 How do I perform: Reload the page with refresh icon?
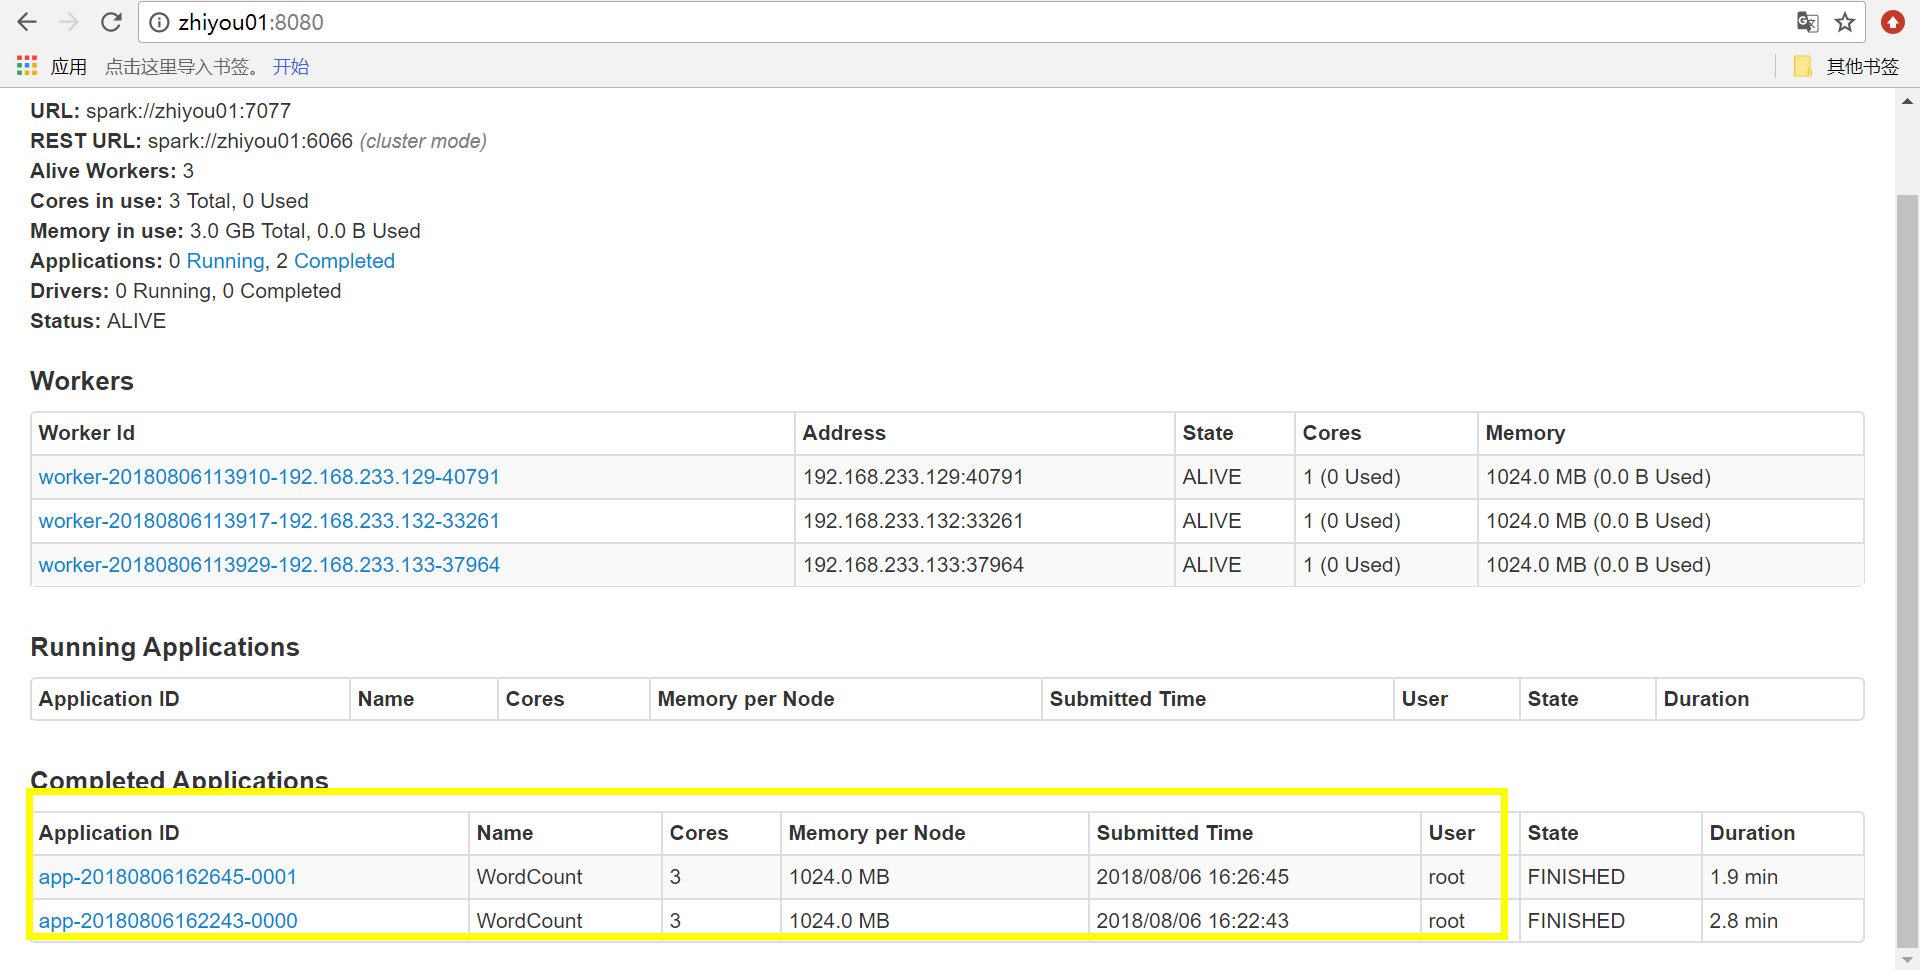[x=111, y=22]
